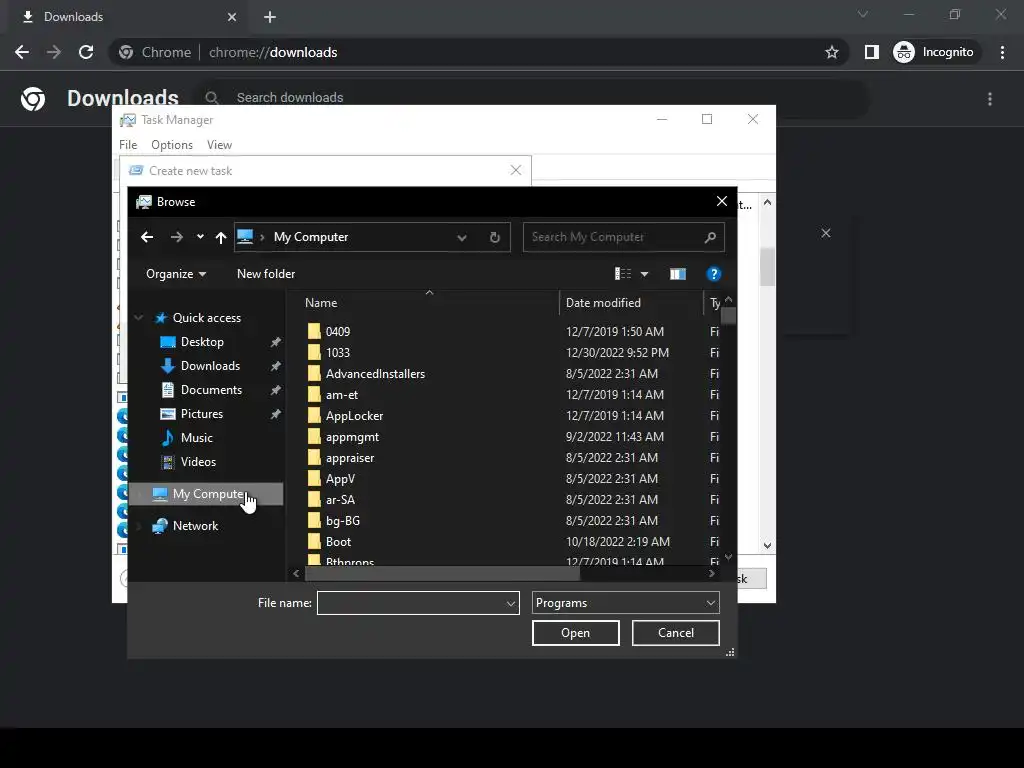This screenshot has width=1024, height=768.
Task: Select Videos in navigation pane
Action: coord(198,462)
